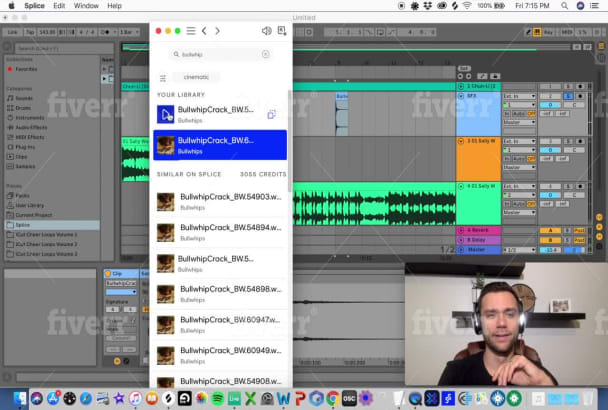Viewport: 608px width, 410px height.
Task: Select BullwhipCrack_BW.60949 sample
Action: 220,355
